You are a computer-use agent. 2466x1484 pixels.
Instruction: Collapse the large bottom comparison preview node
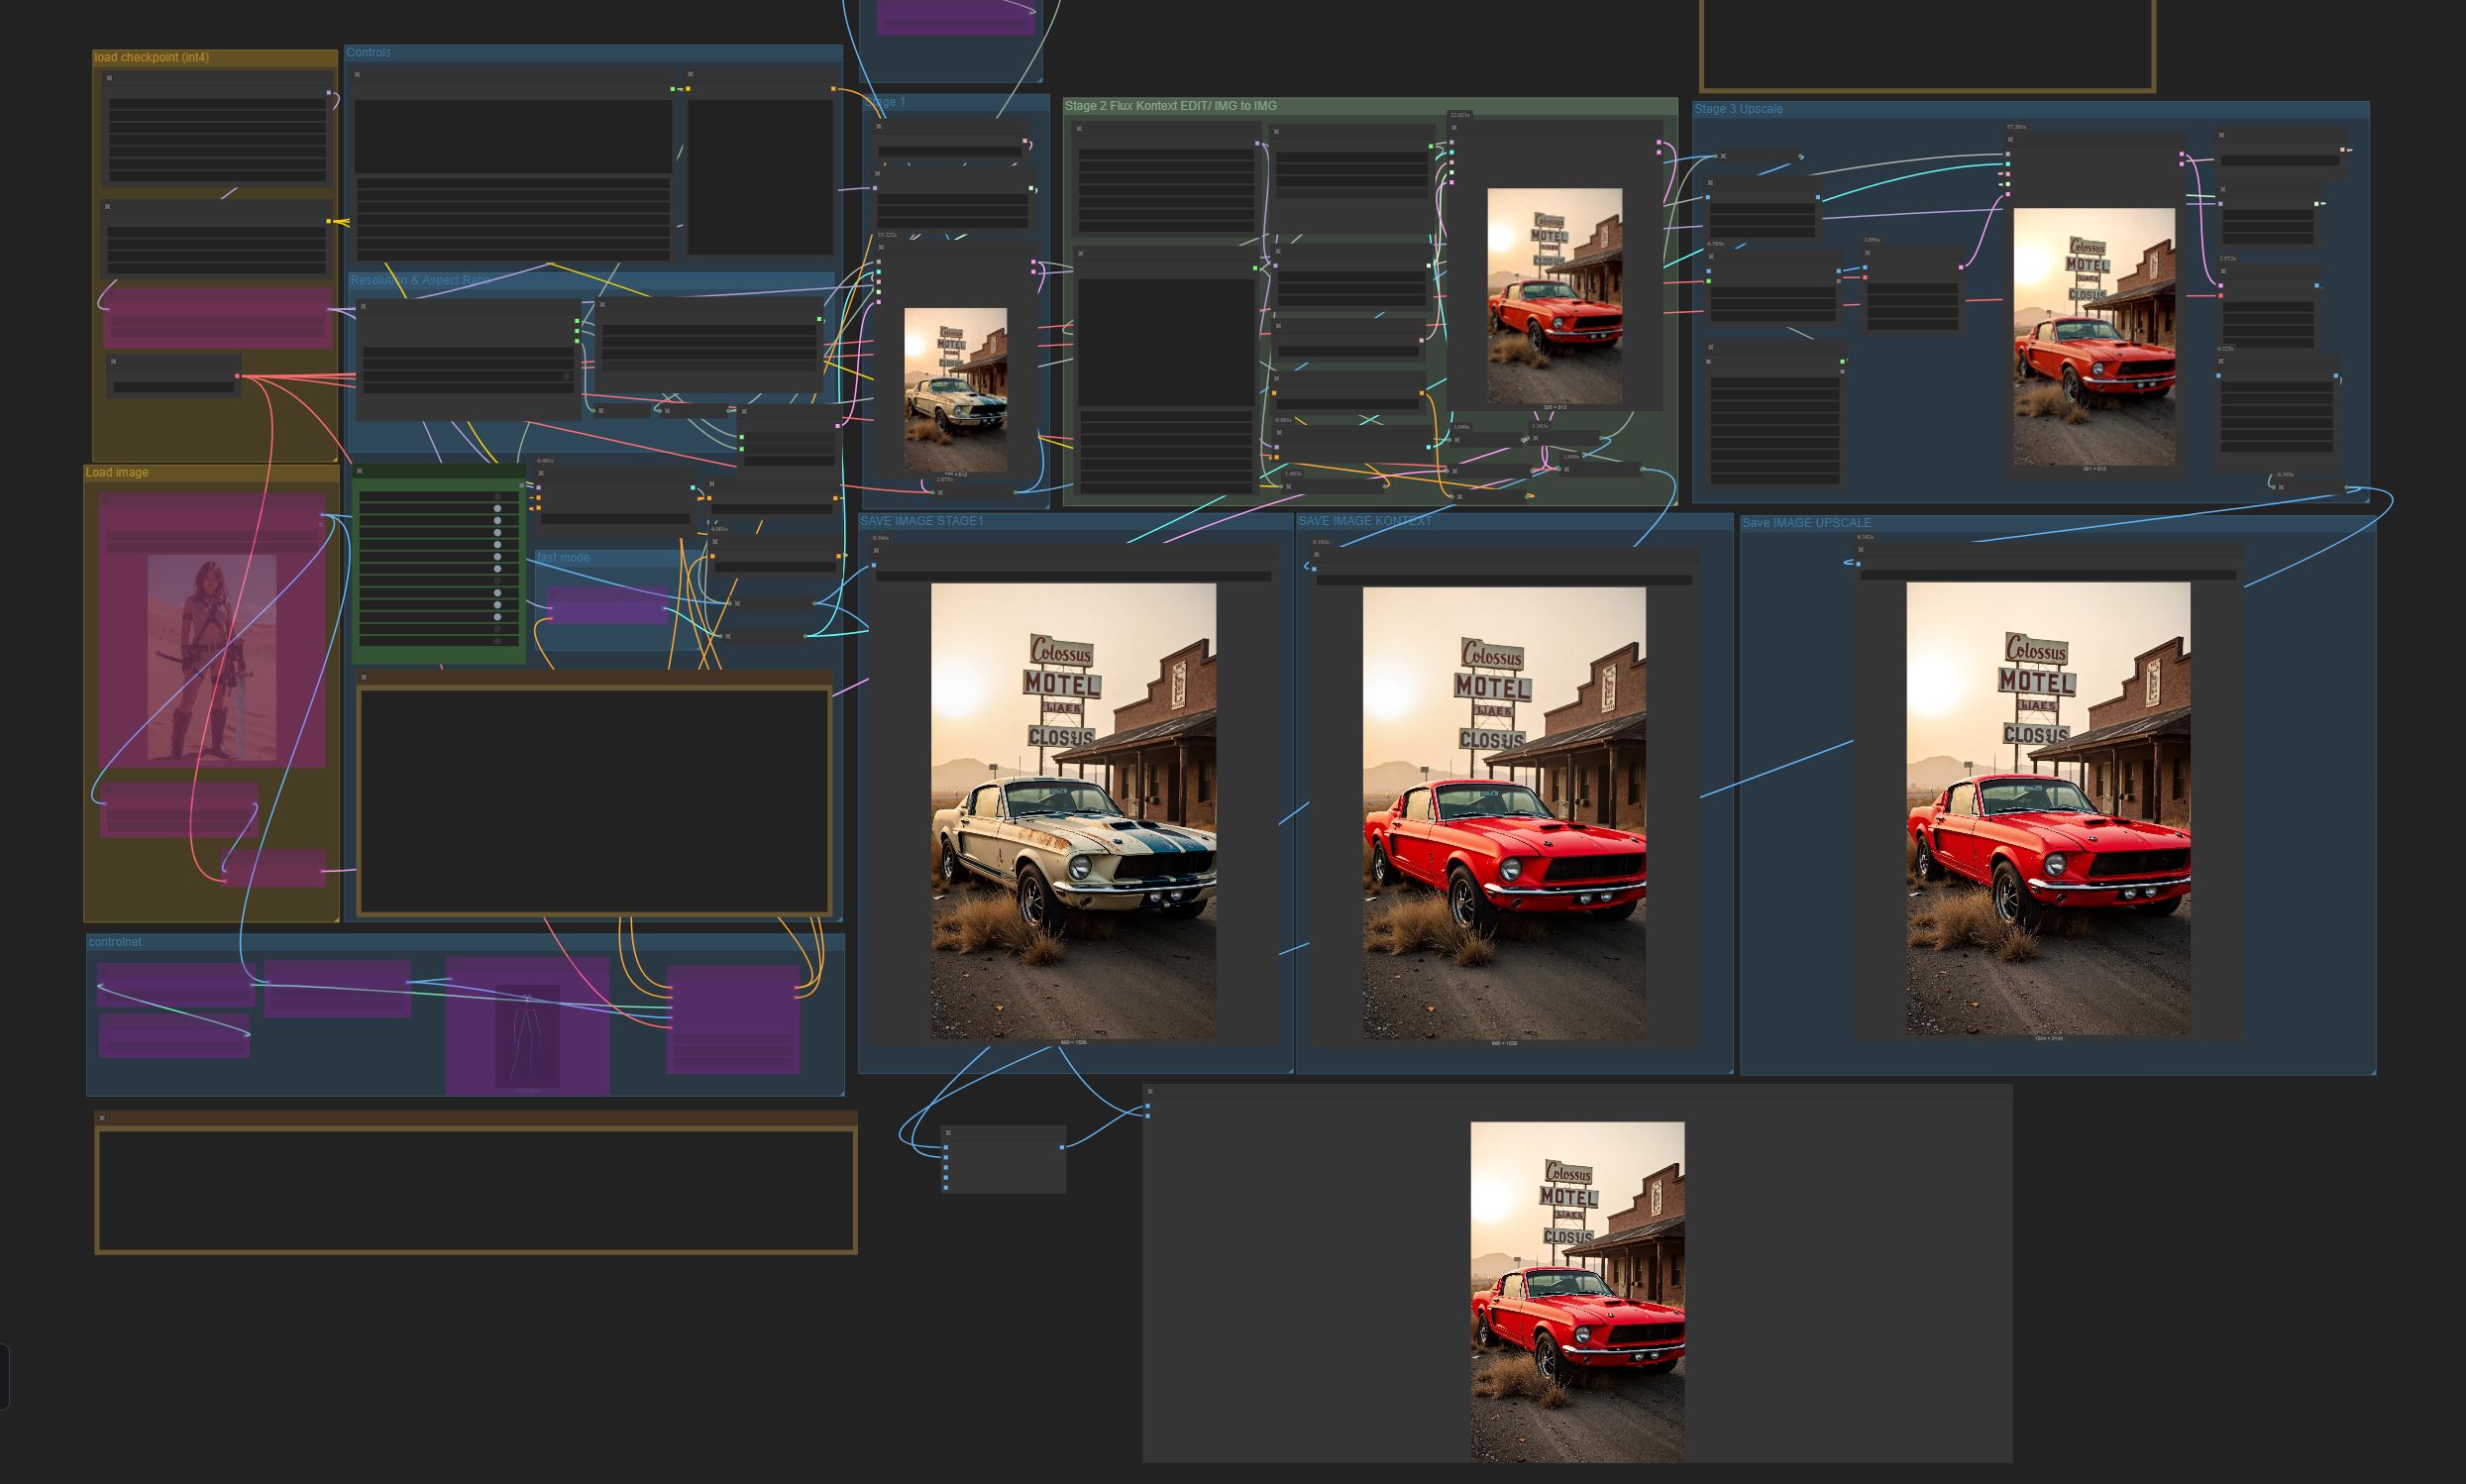click(1150, 1092)
